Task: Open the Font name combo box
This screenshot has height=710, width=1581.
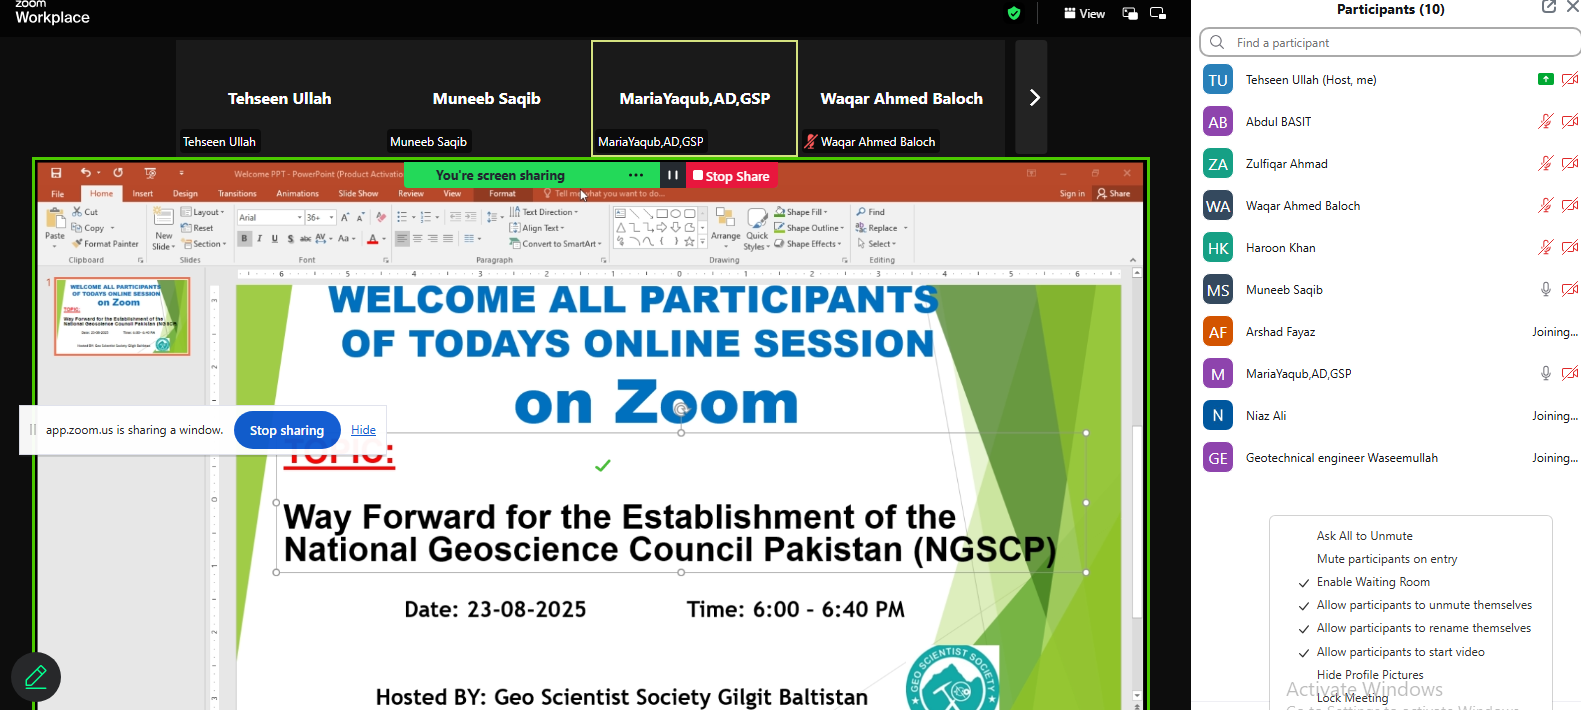Action: point(270,217)
